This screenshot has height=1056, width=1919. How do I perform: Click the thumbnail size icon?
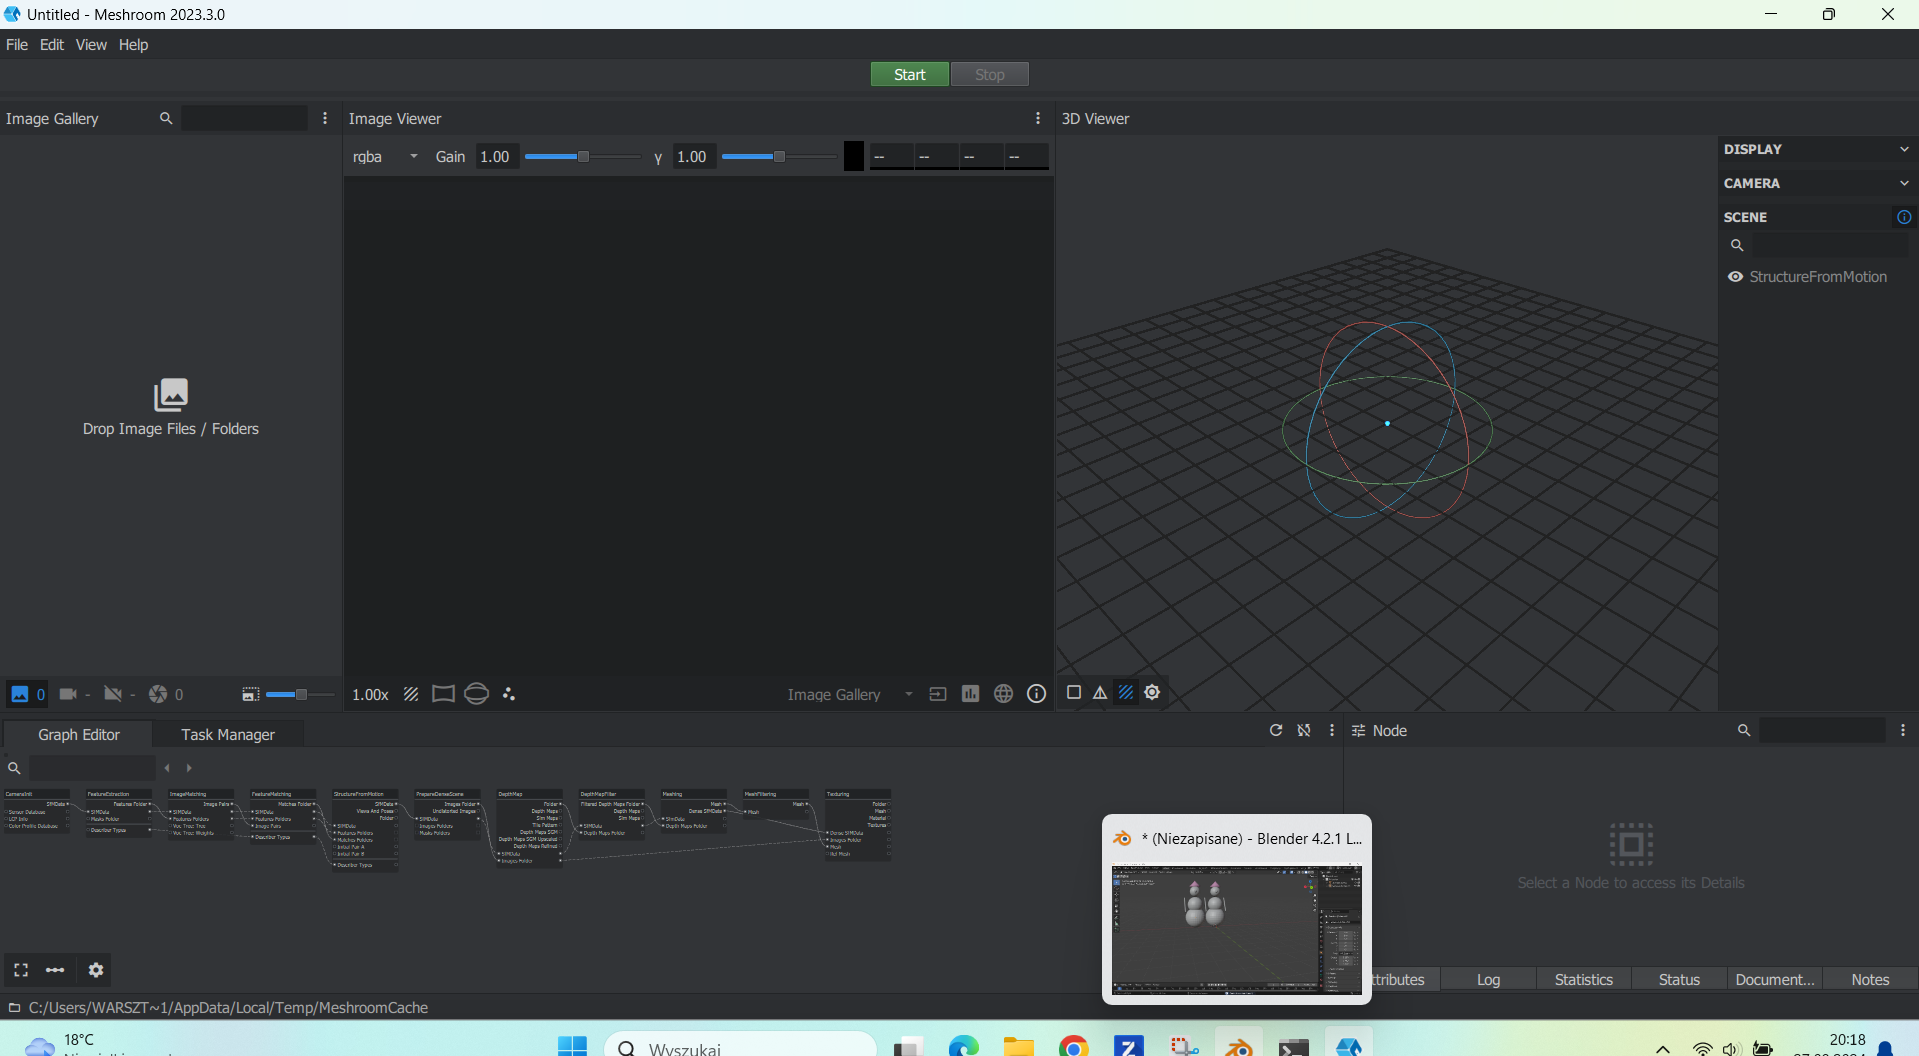point(251,694)
